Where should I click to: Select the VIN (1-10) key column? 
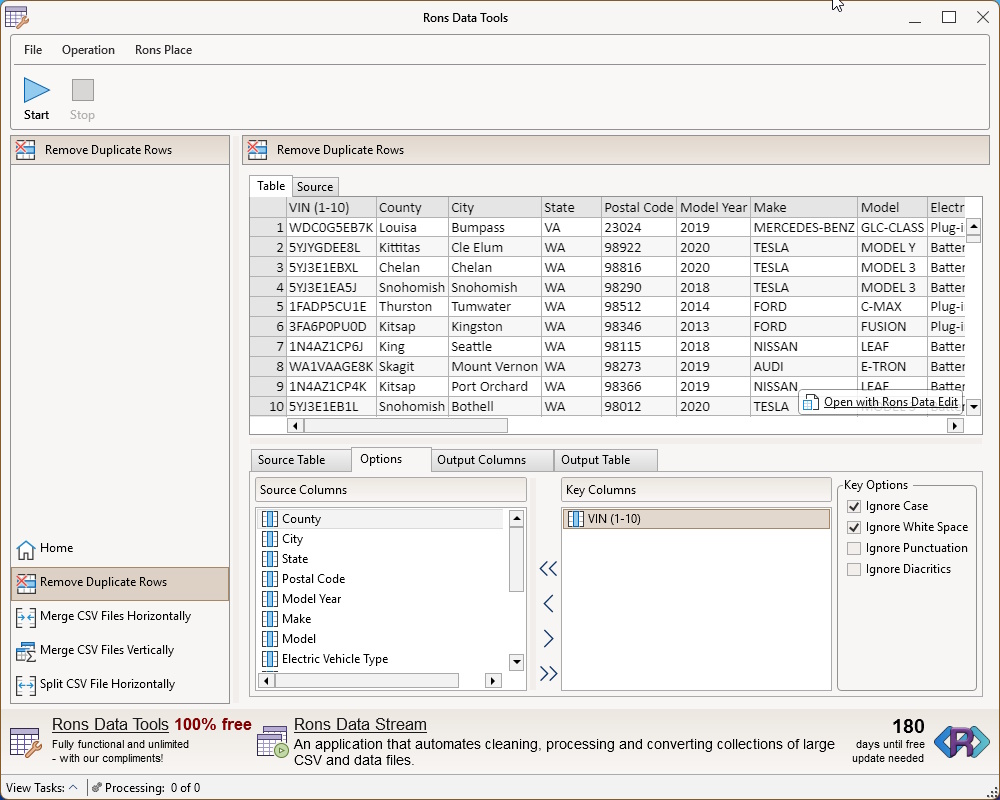coord(696,519)
